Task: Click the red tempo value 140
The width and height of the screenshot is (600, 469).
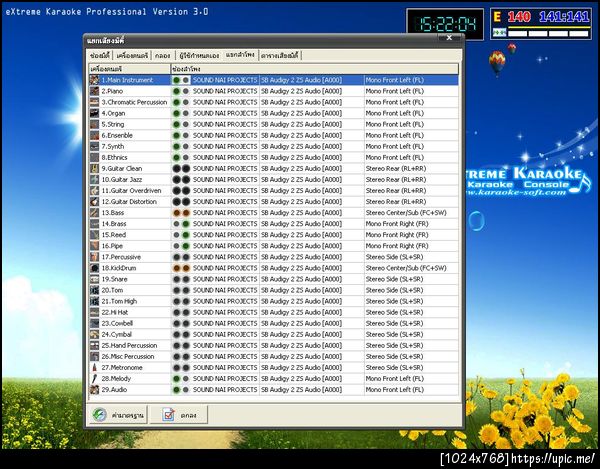Action: pyautogui.click(x=519, y=17)
